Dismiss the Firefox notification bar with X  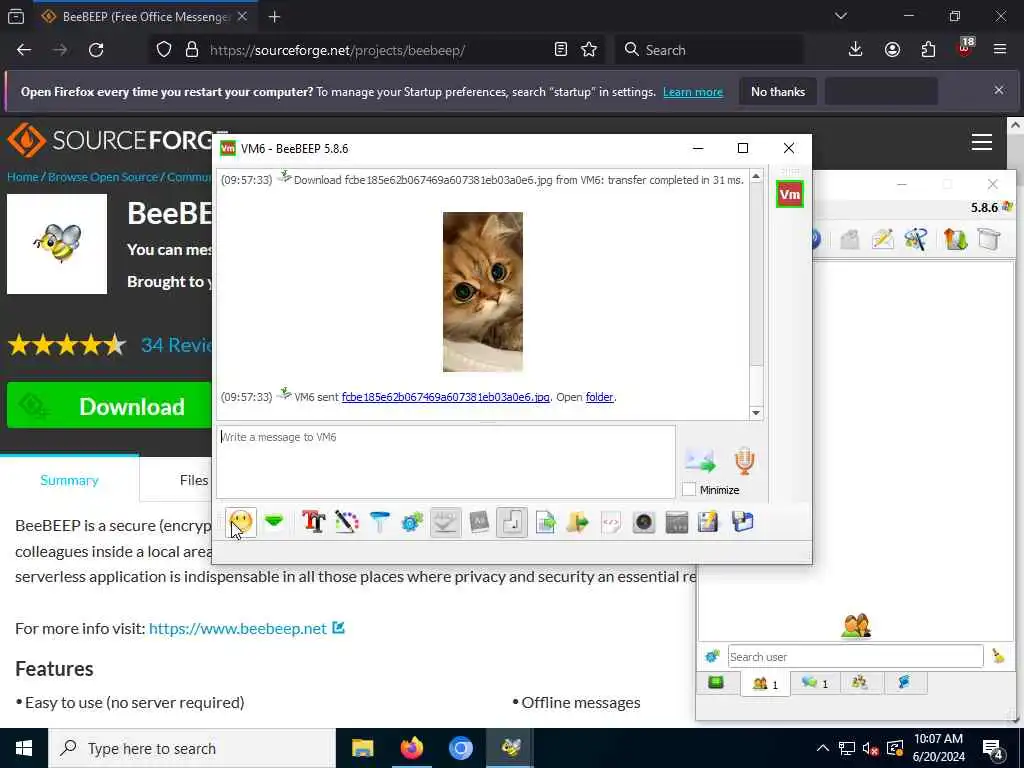click(x=999, y=90)
